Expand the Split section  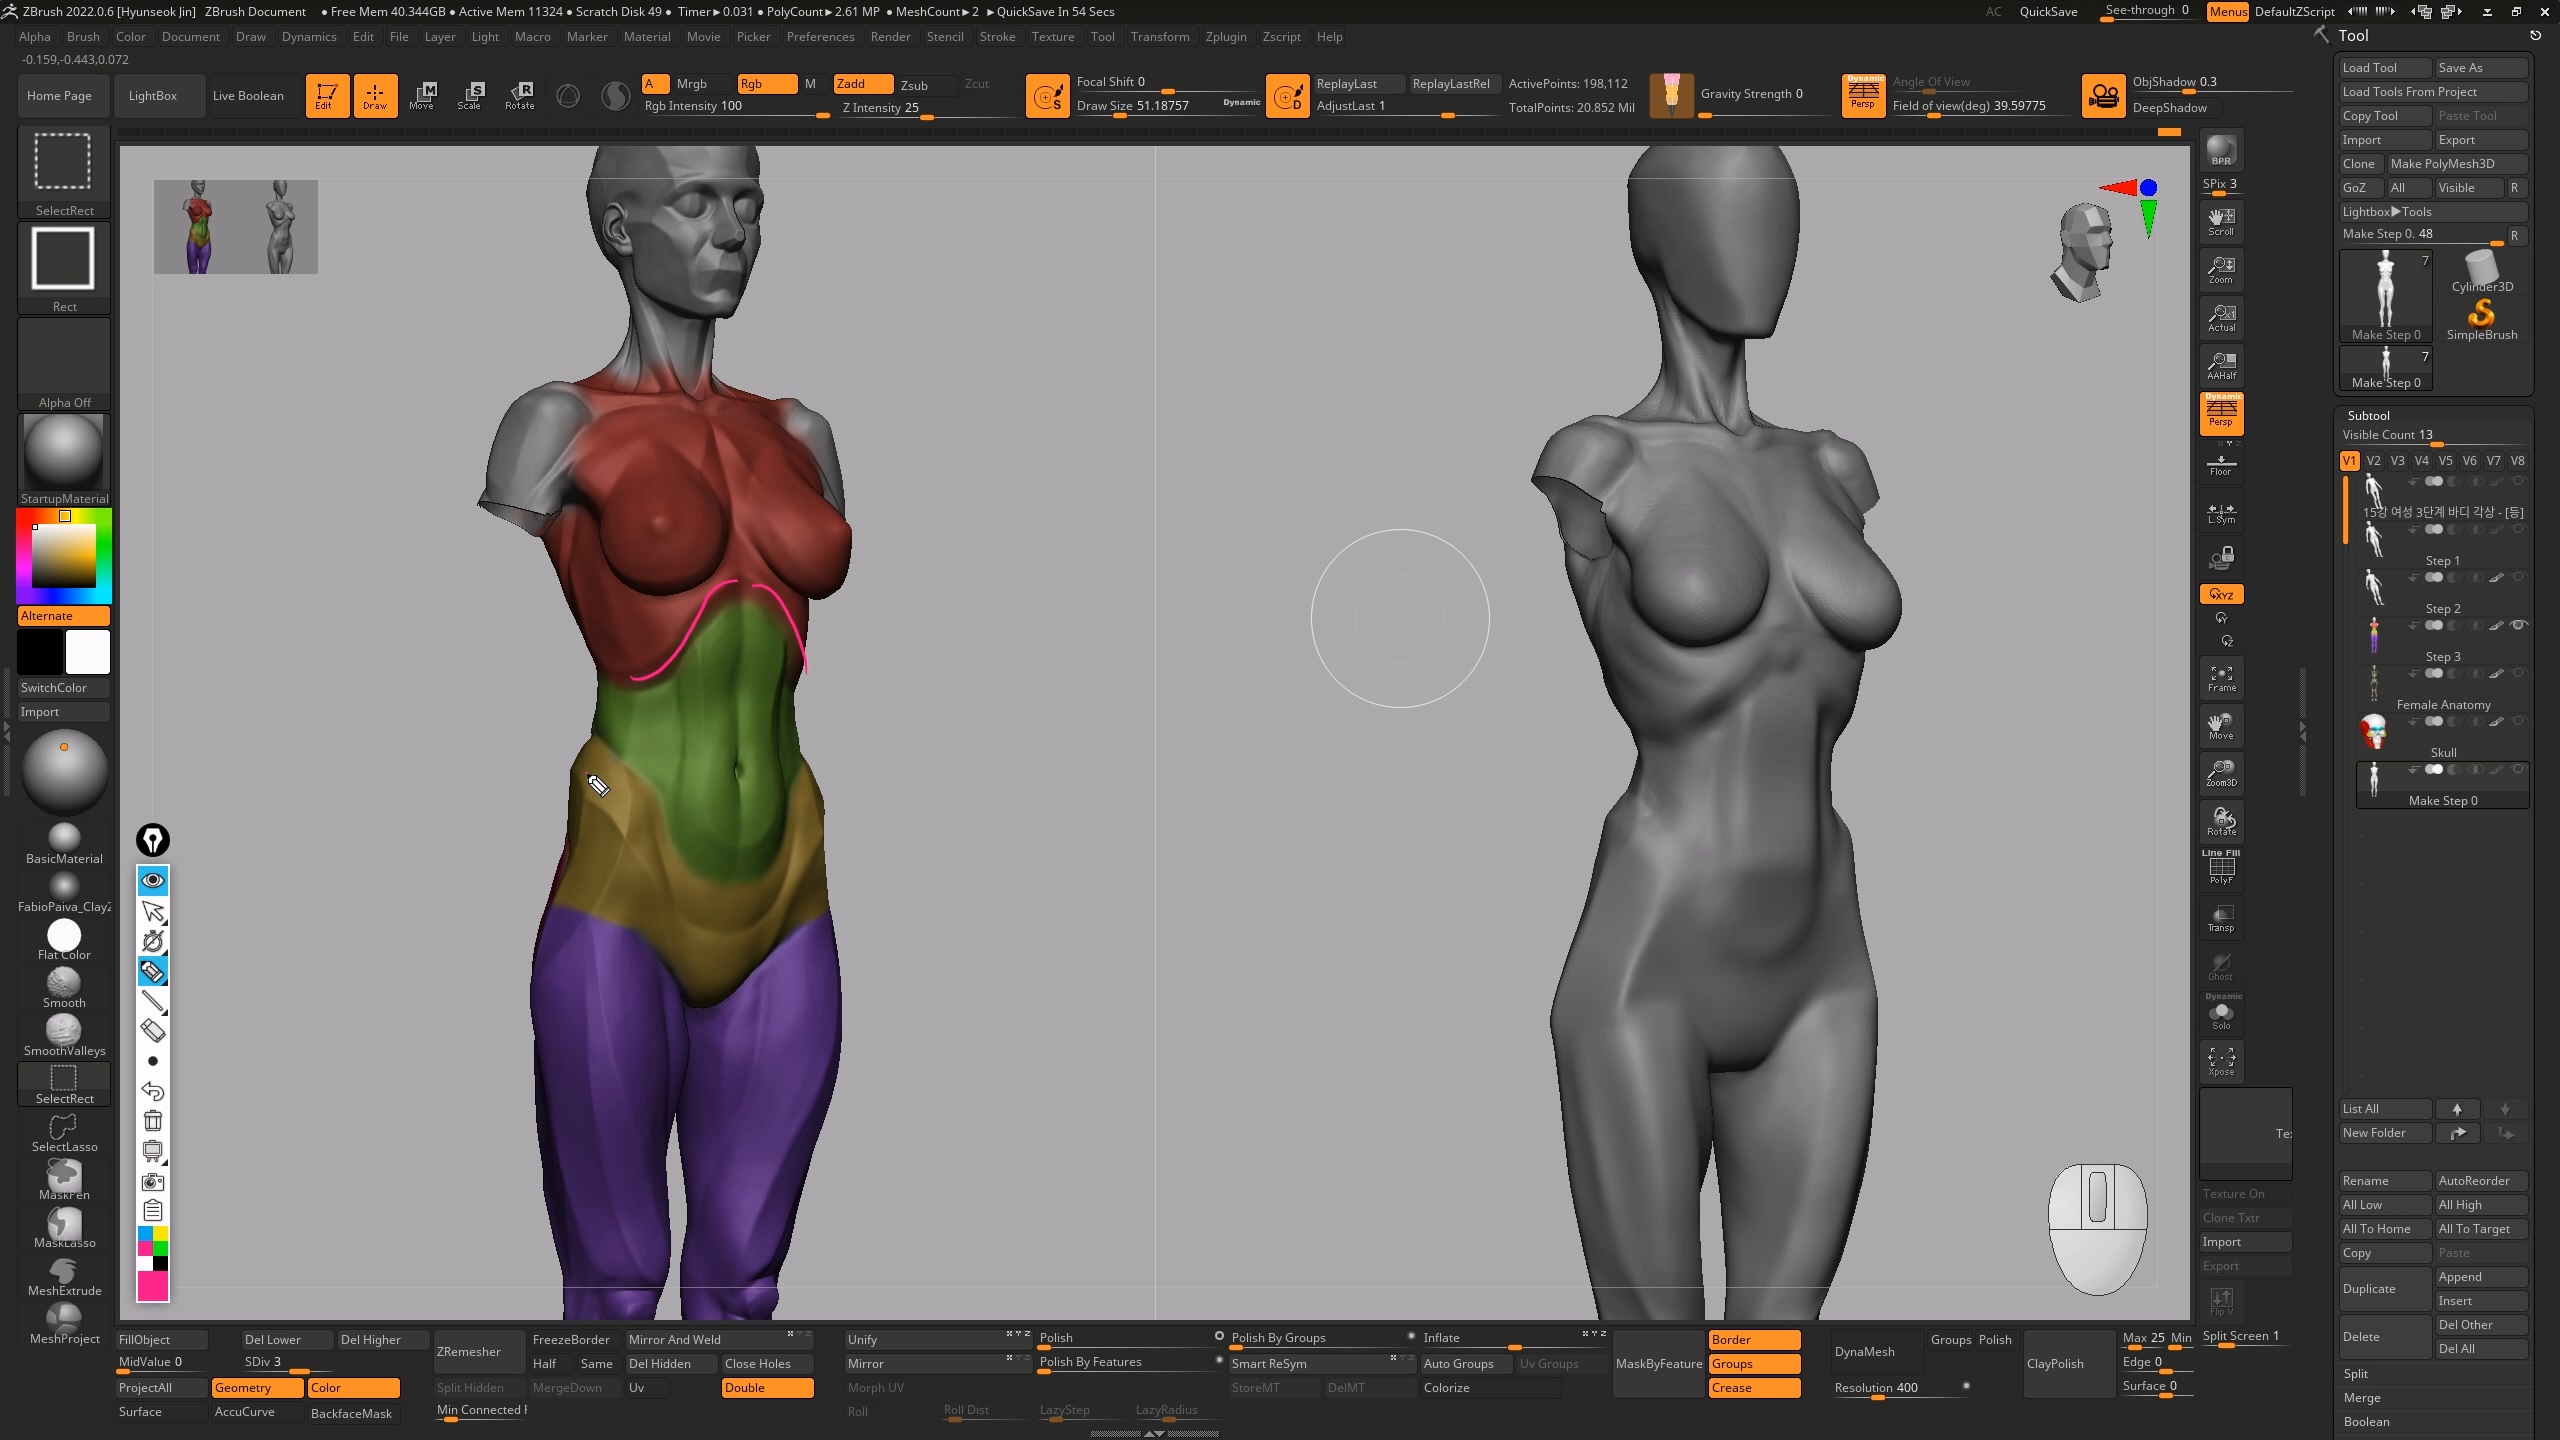tap(2356, 1373)
